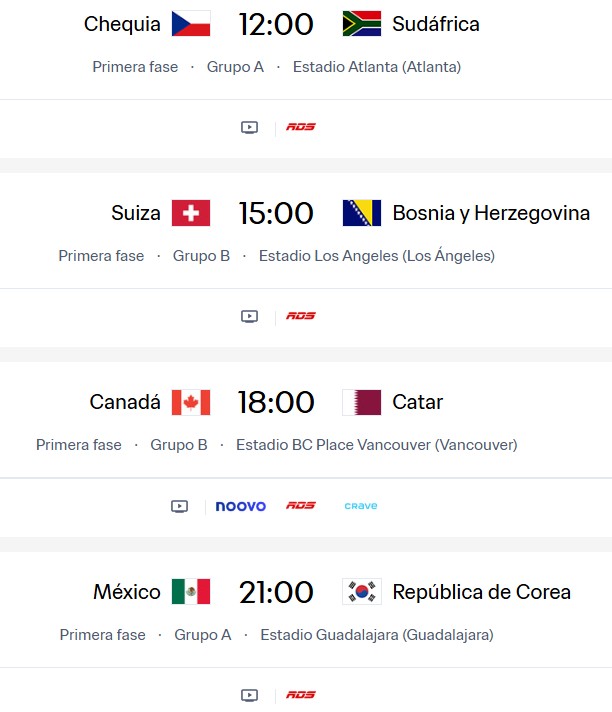Open the Chequia team link
Image resolution: width=612 pixels, height=712 pixels.
[122, 24]
